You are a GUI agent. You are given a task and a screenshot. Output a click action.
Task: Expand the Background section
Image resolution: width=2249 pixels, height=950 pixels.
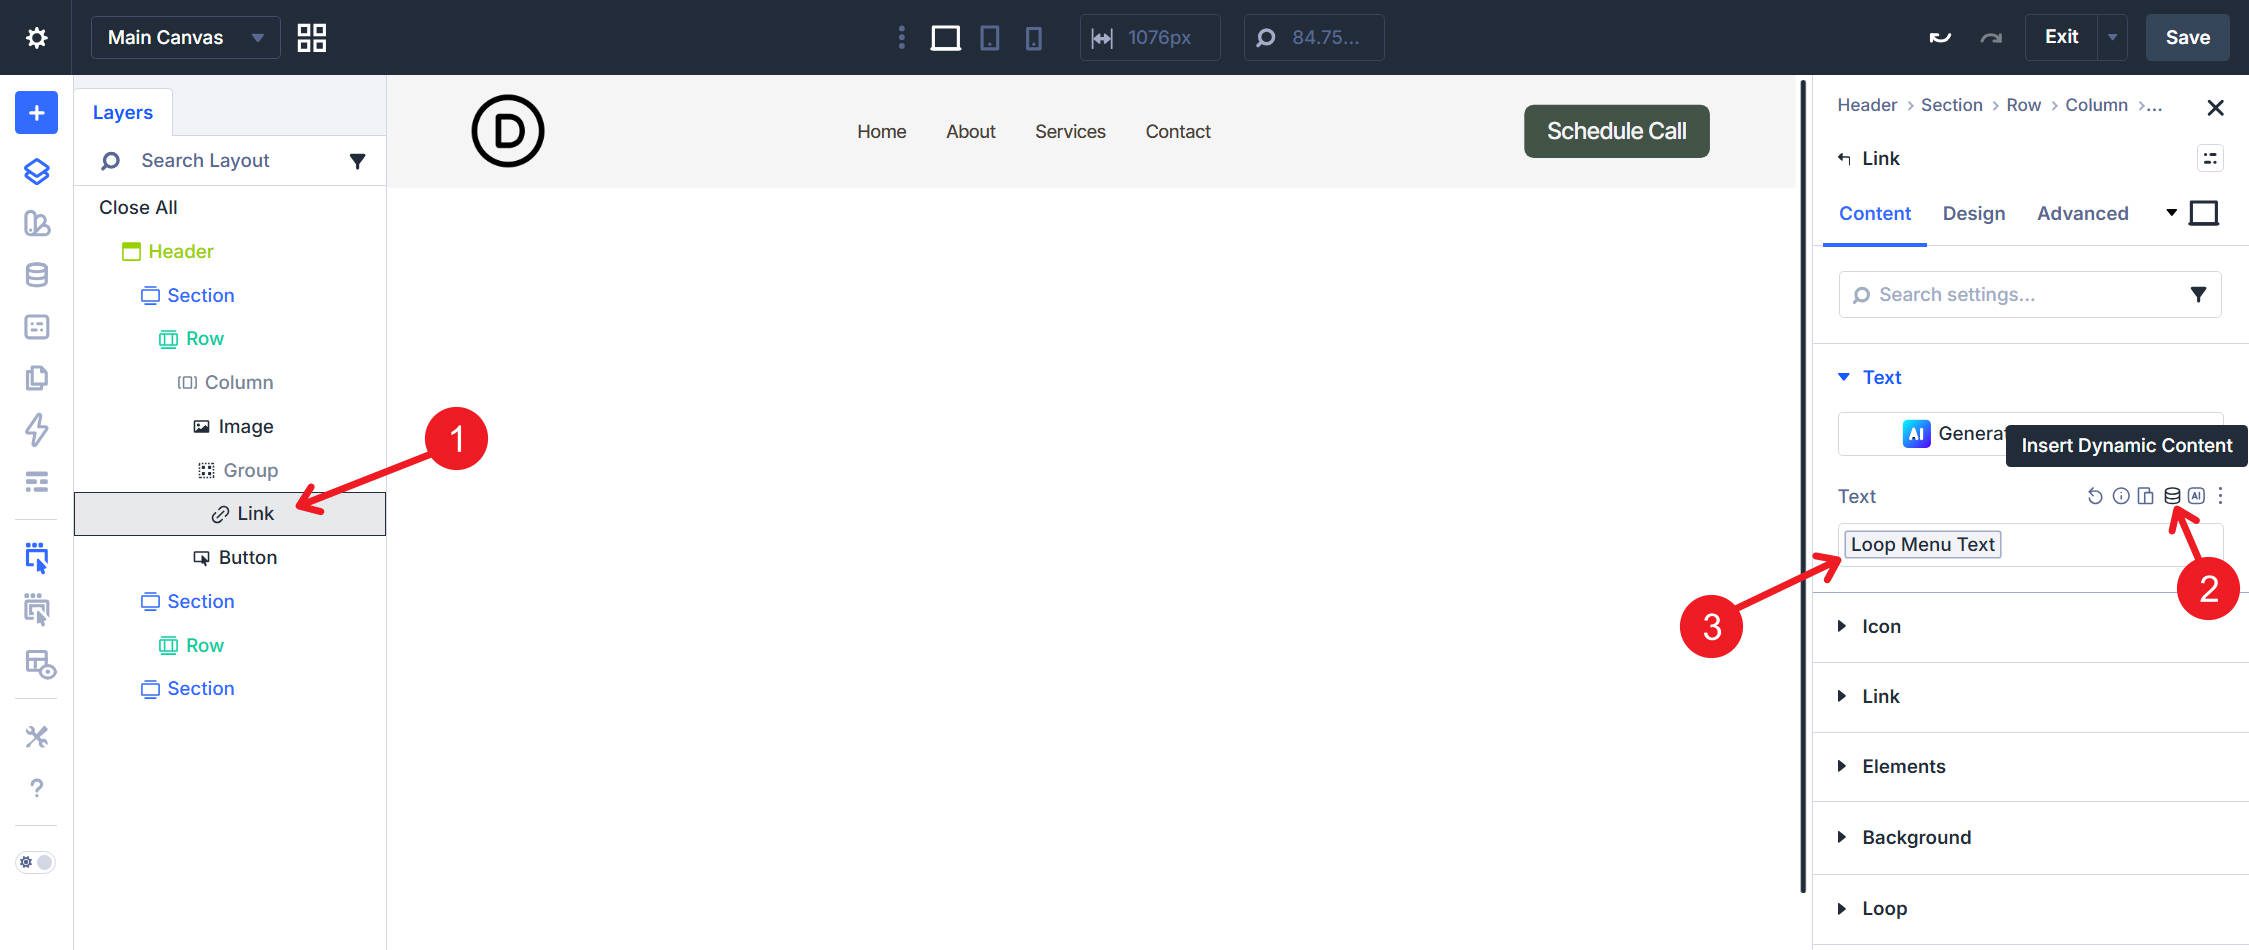(x=1916, y=837)
